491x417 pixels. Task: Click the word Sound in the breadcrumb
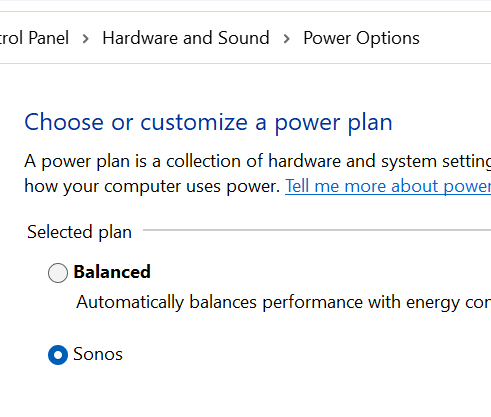pos(244,38)
